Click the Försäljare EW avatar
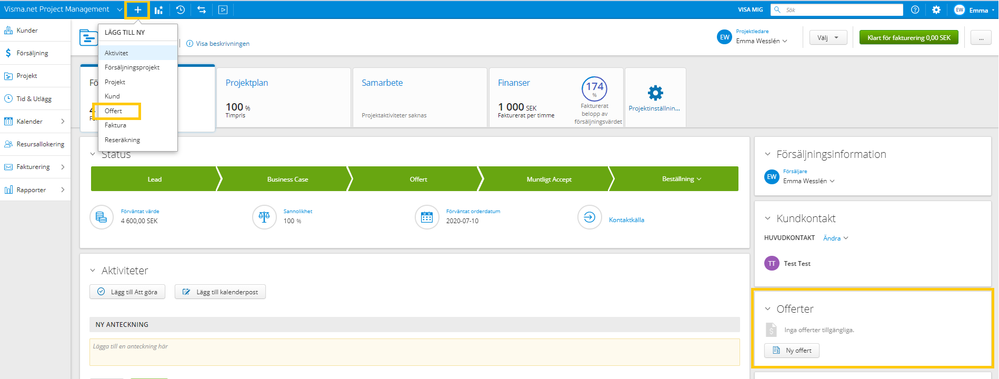 [x=772, y=177]
